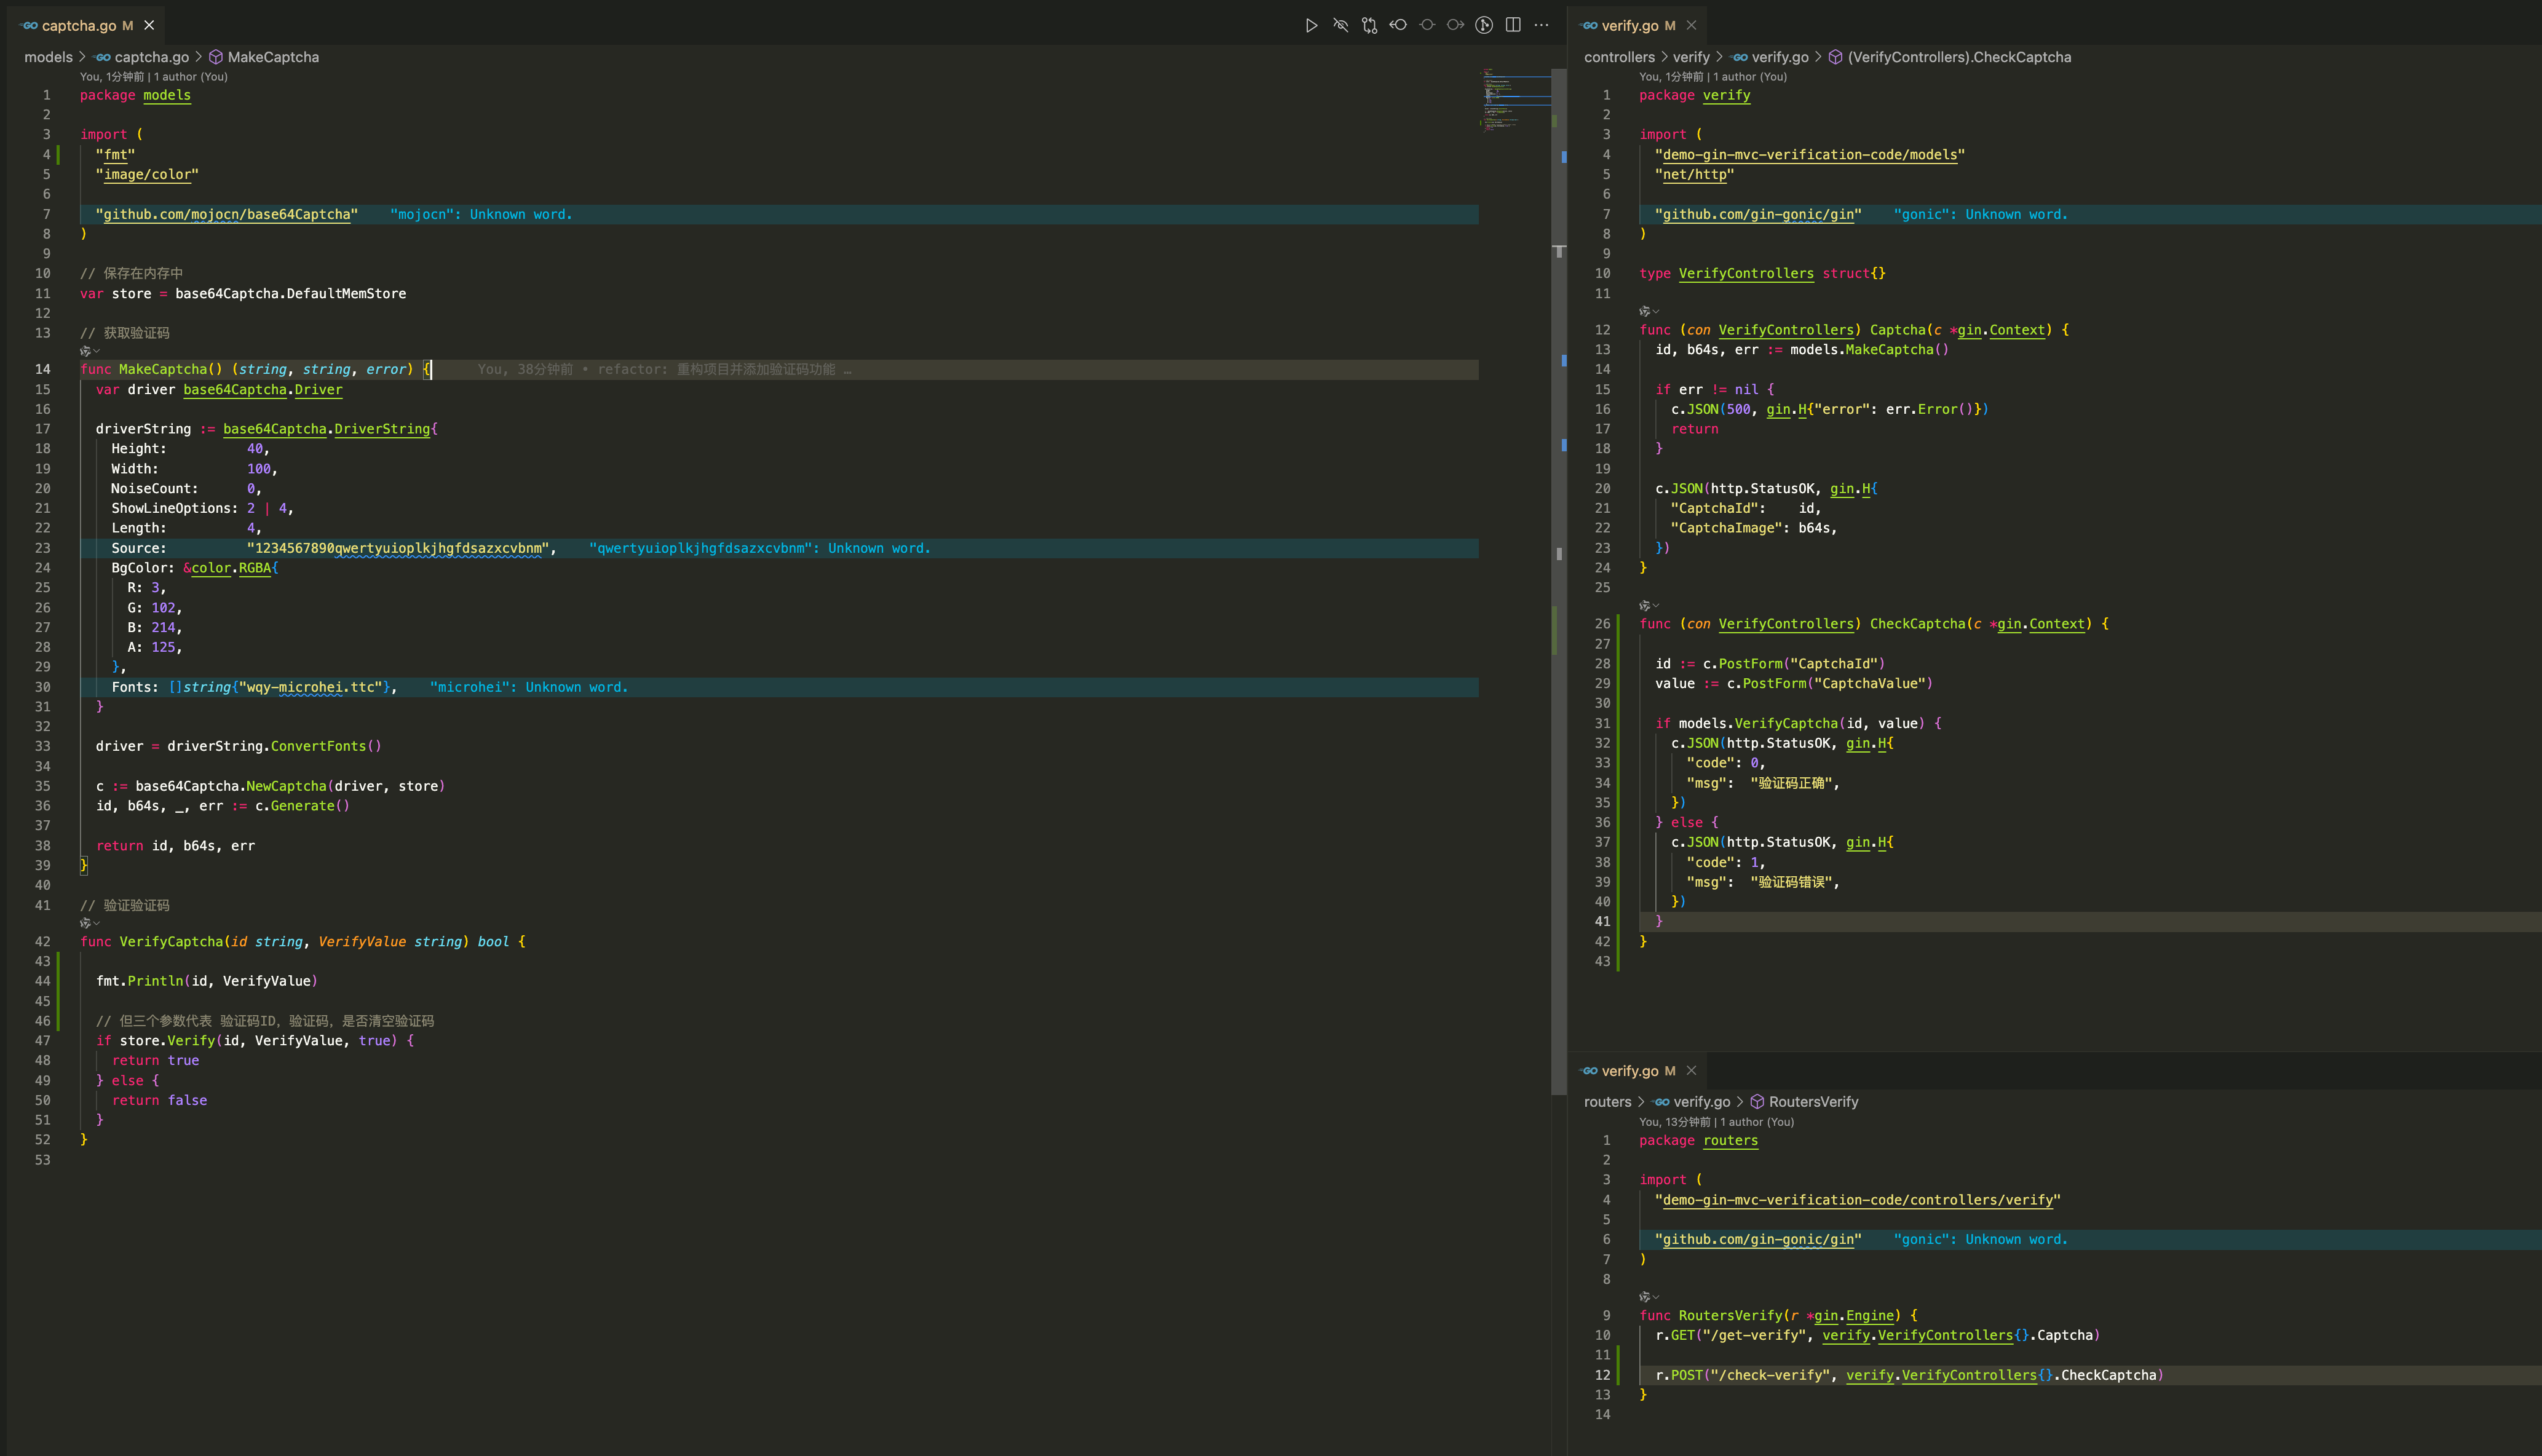Split the editor to the right

pos(1513,25)
